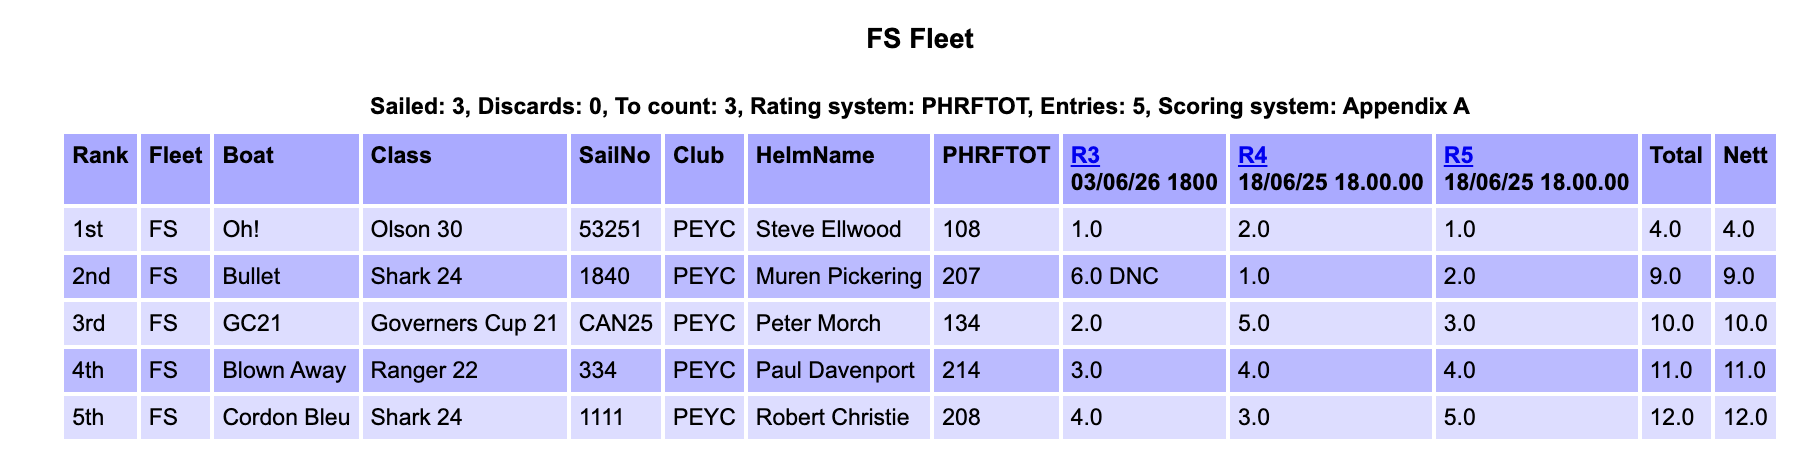
Task: Click helm name Robert Christie
Action: [x=832, y=417]
